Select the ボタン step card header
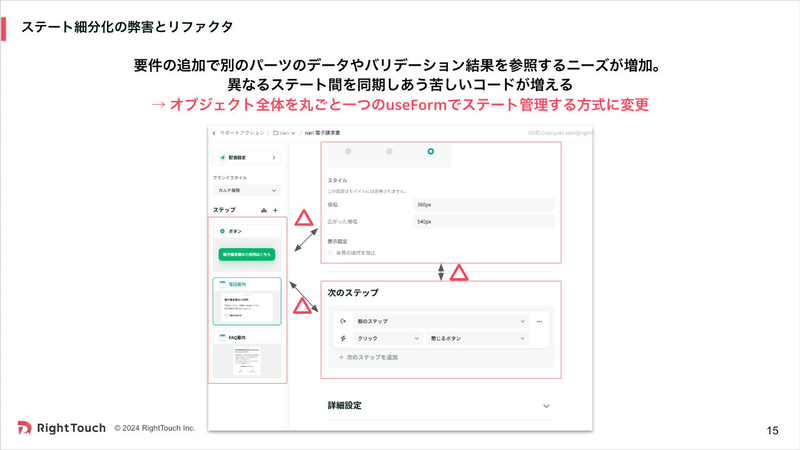 (247, 231)
